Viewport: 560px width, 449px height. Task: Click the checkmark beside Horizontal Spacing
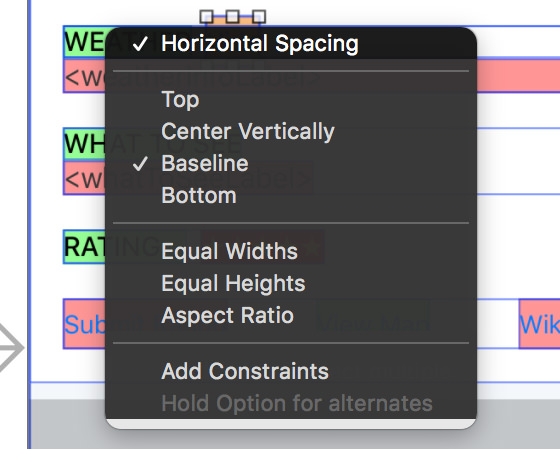click(x=140, y=44)
